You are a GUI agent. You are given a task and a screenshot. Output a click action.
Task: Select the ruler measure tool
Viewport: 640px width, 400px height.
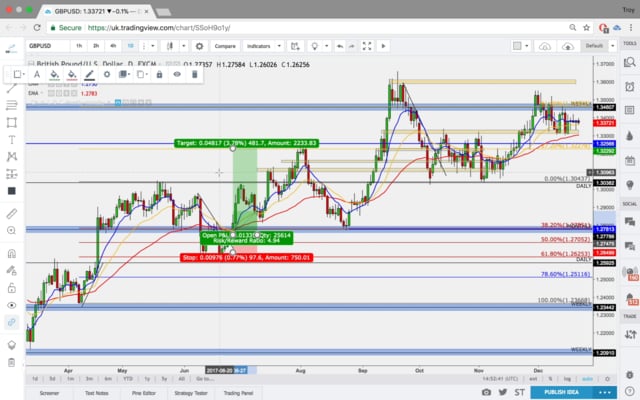coord(11,213)
